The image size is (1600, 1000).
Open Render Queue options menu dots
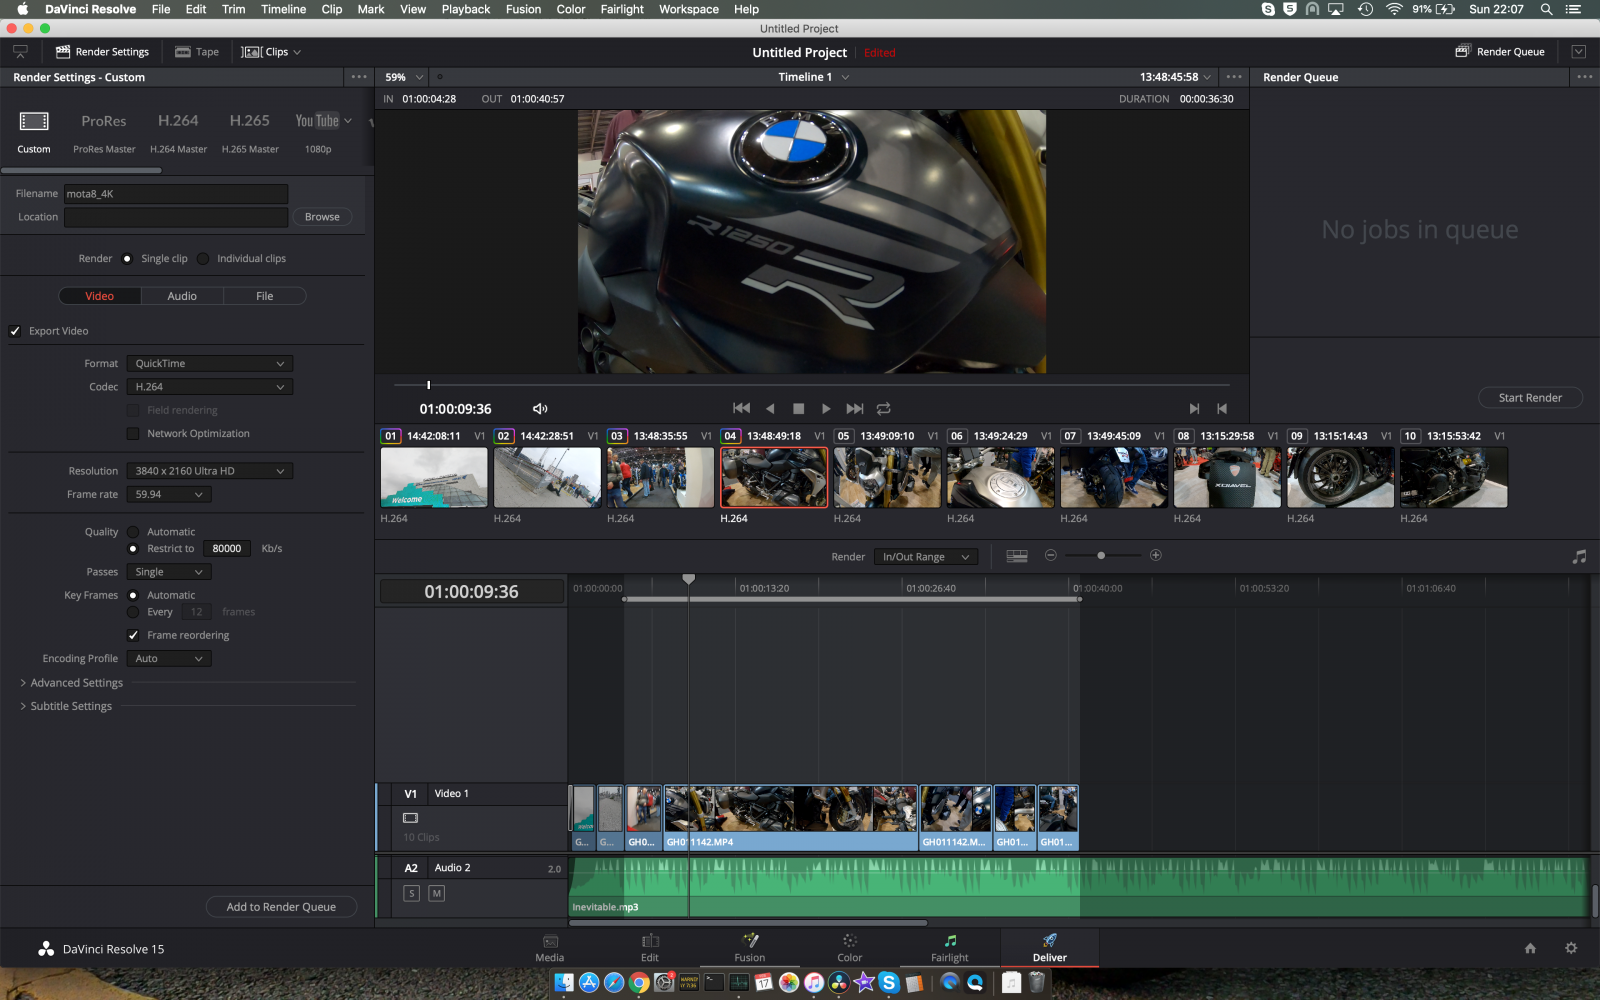click(x=1585, y=77)
